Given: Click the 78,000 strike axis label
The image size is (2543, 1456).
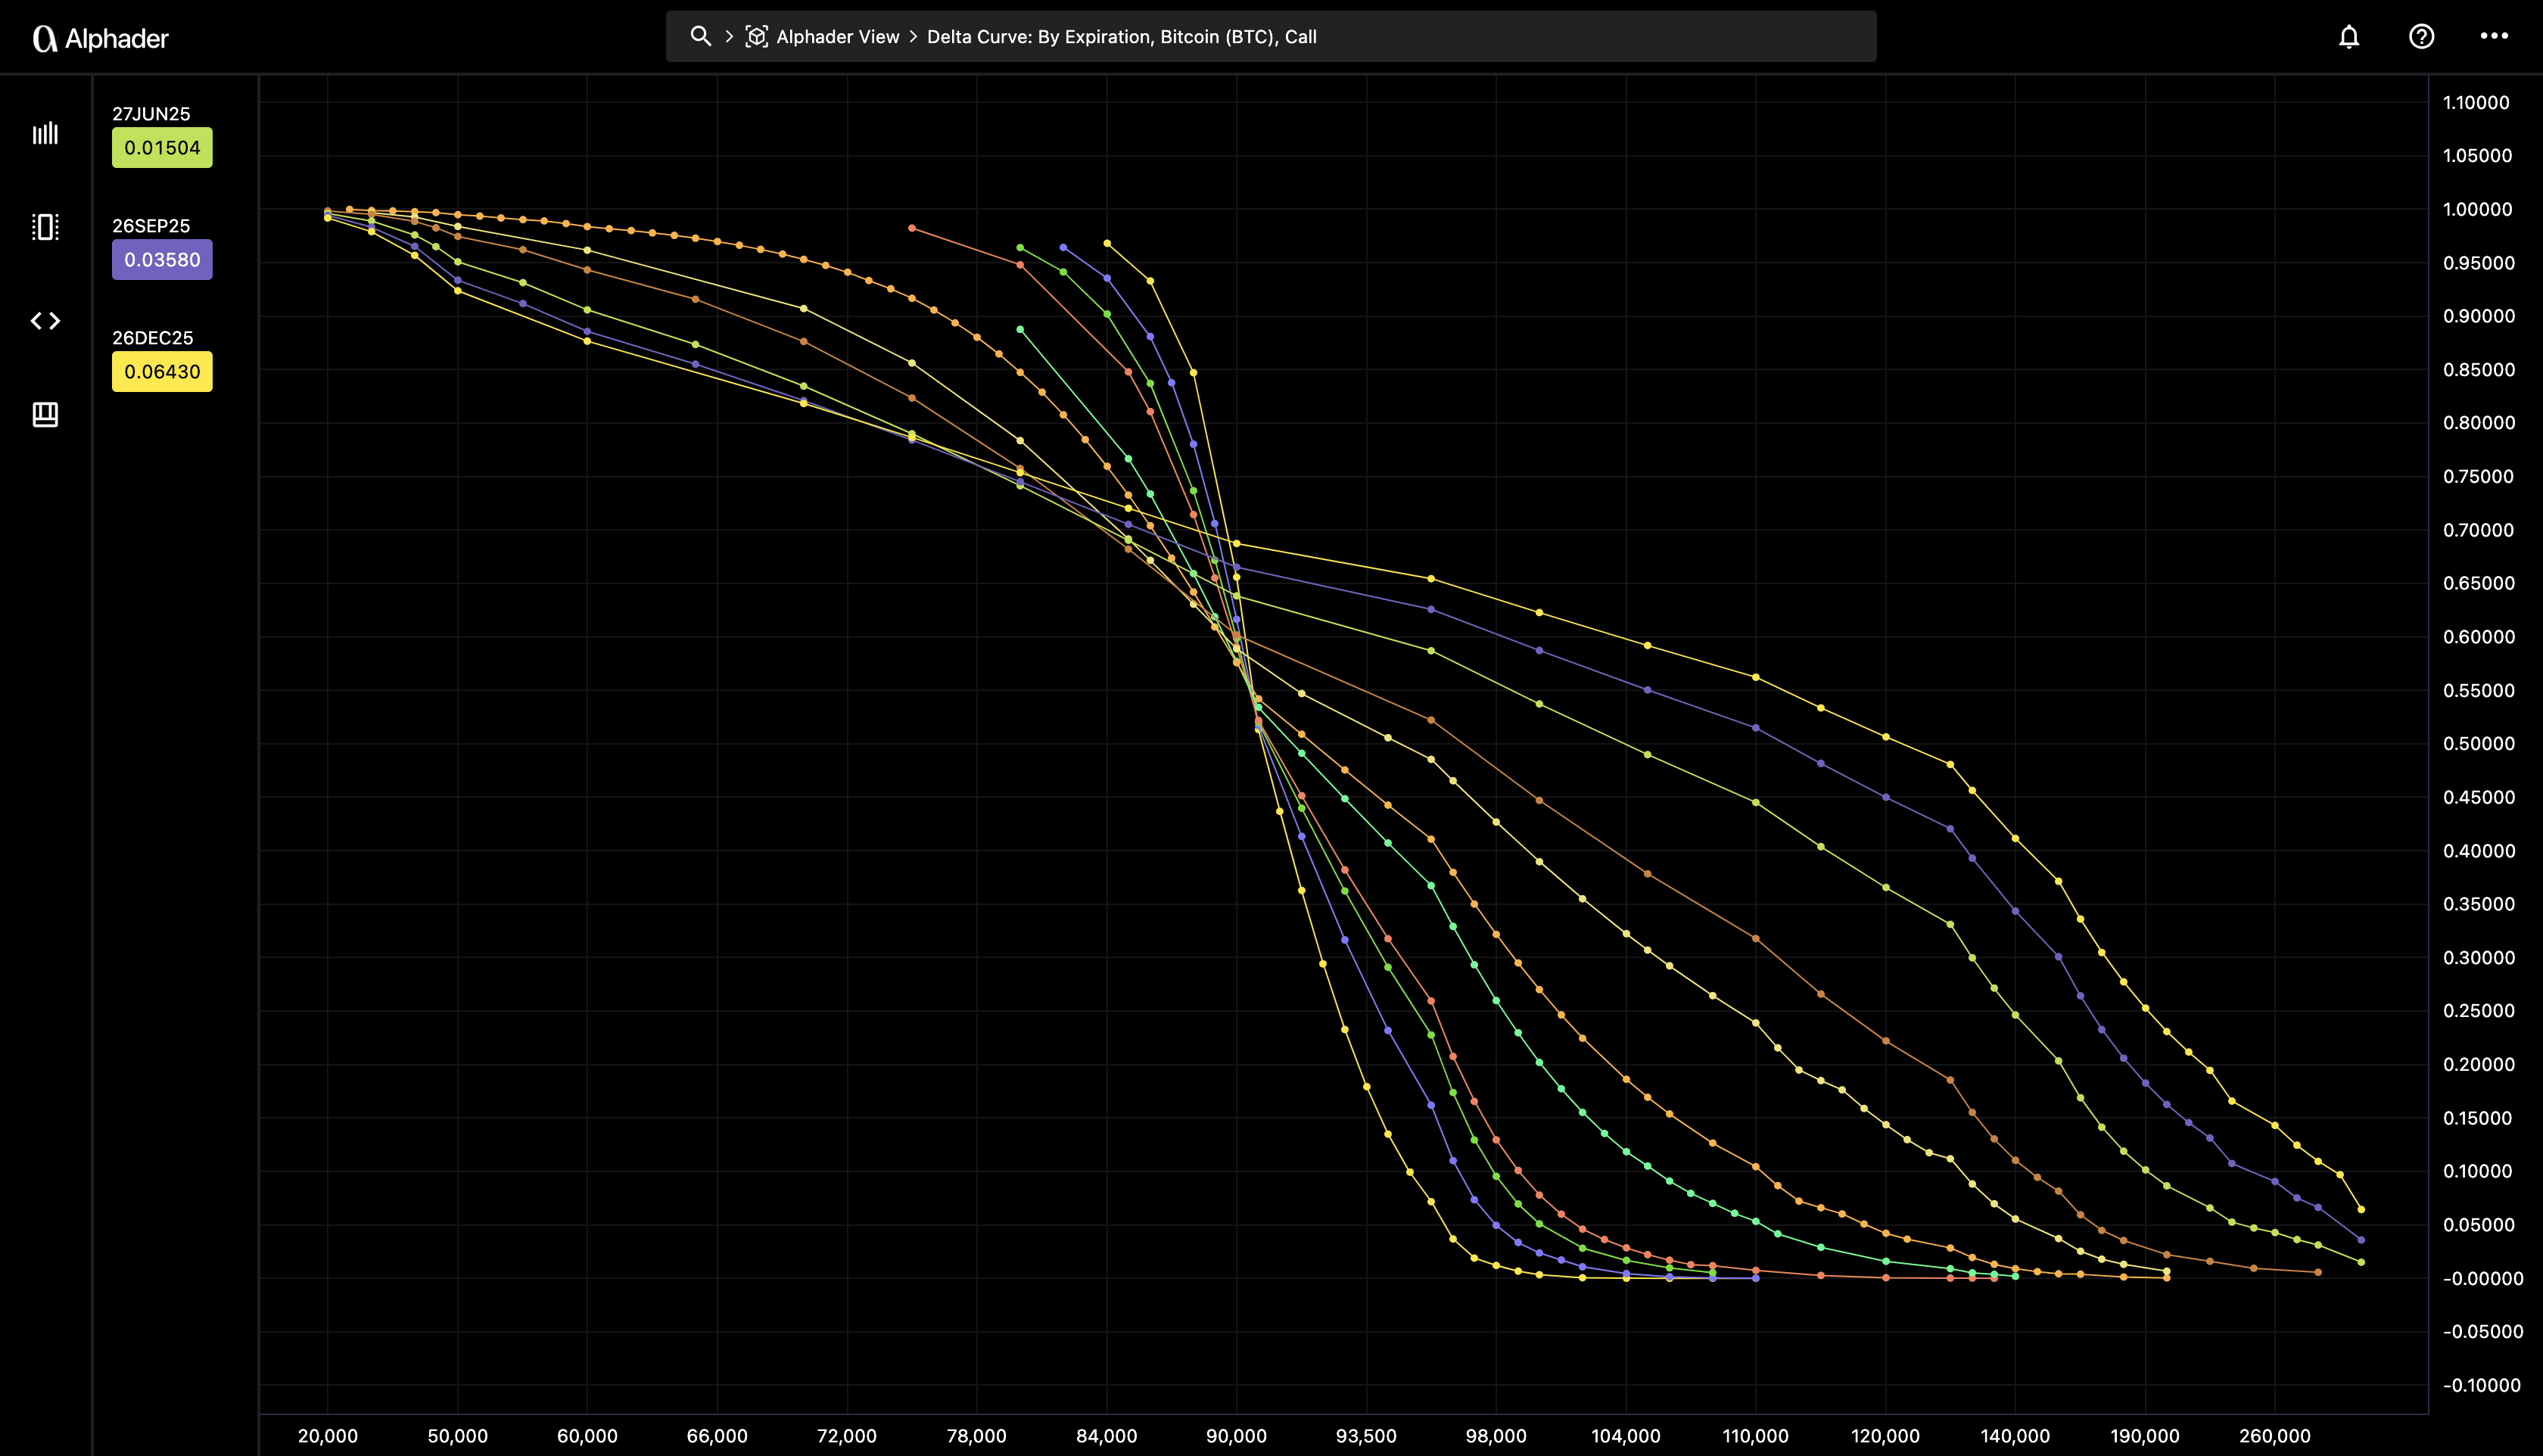Looking at the screenshot, I should [x=977, y=1436].
